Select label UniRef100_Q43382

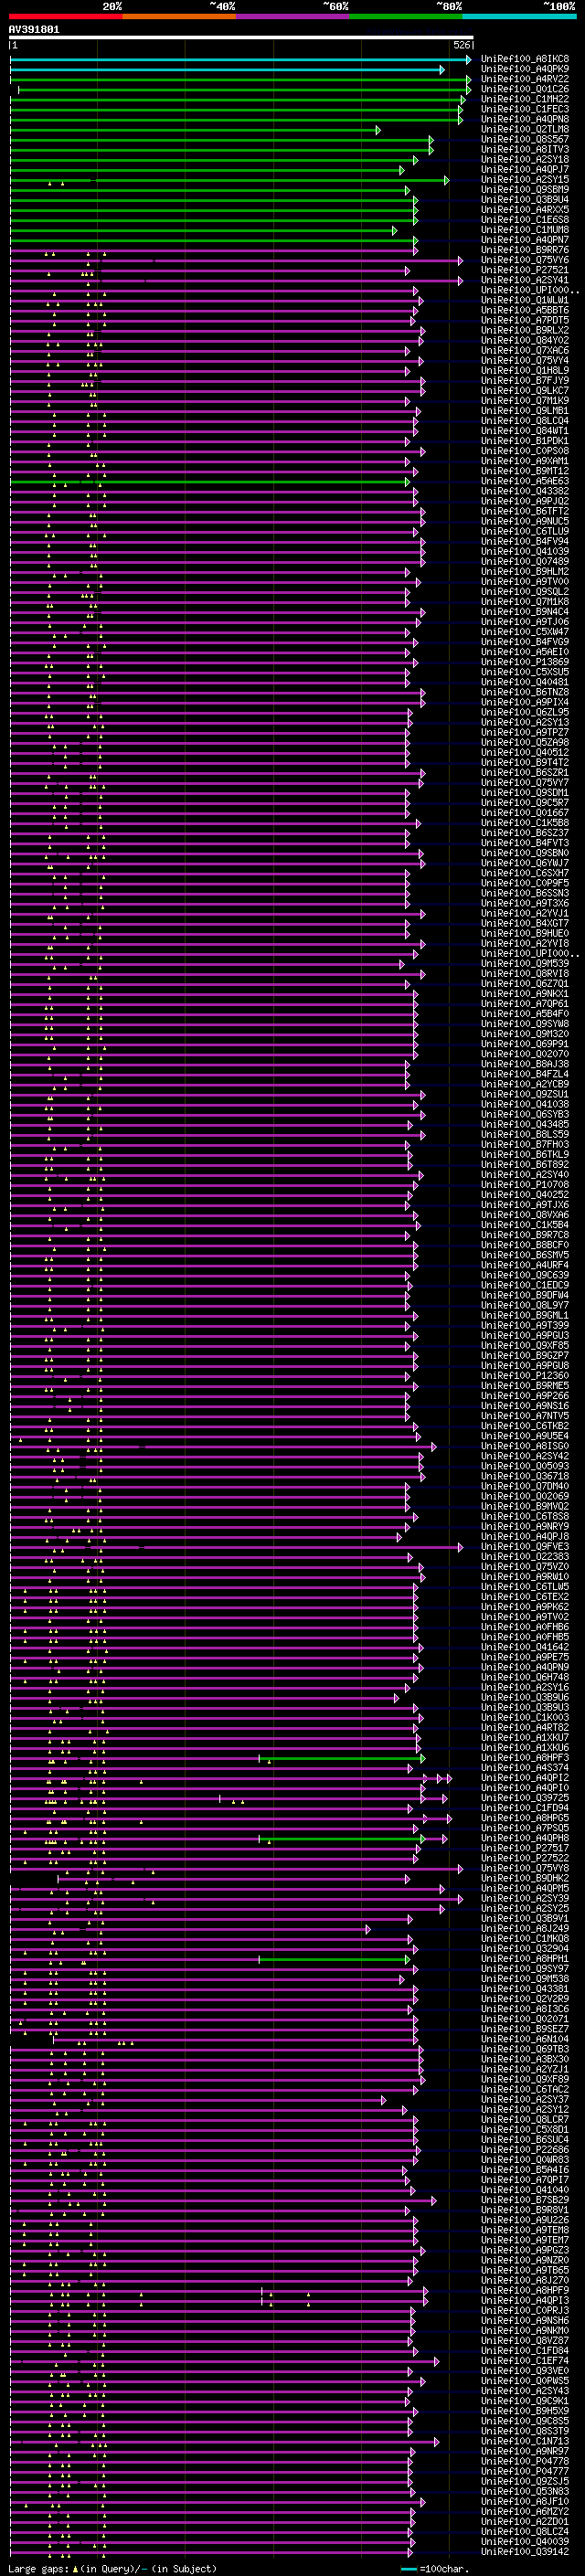pos(524,491)
